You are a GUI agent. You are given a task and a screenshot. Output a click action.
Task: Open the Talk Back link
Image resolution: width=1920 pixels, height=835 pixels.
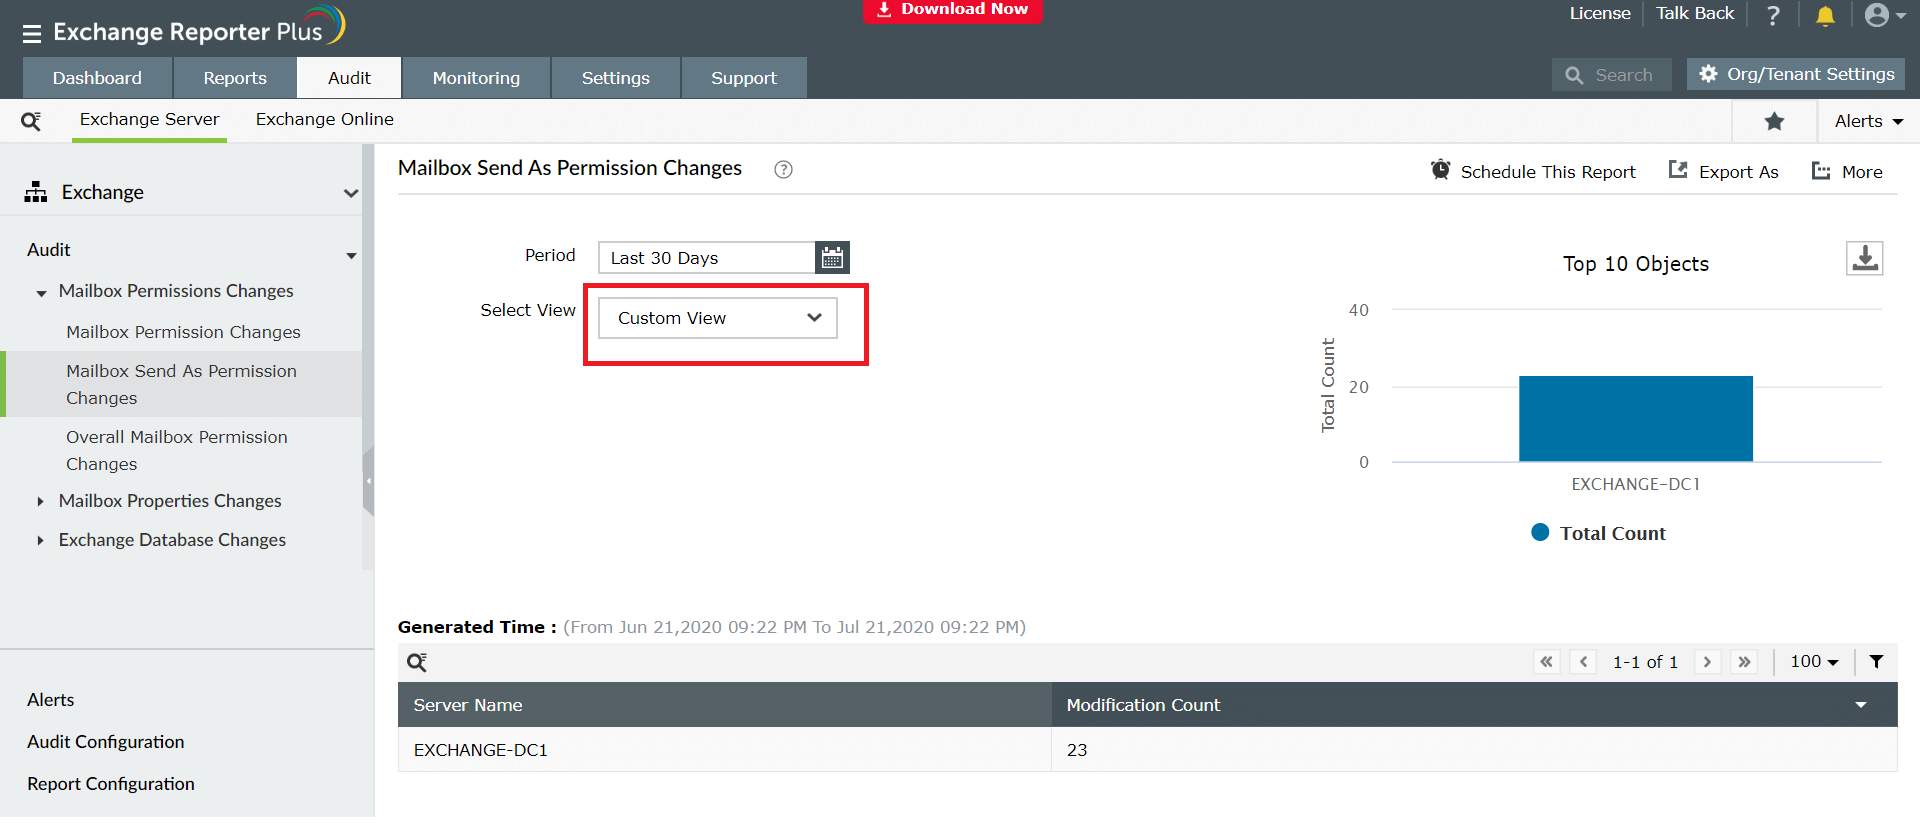pyautogui.click(x=1695, y=13)
